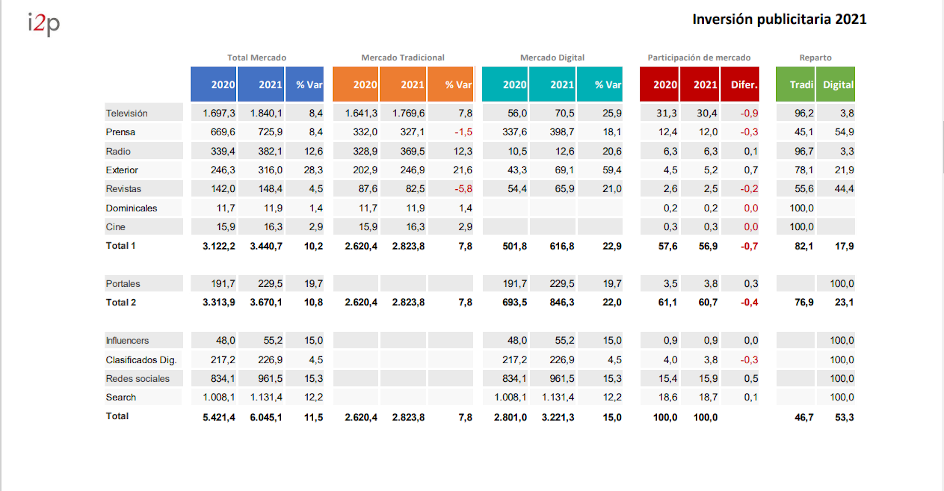Click the Total 2 row label
This screenshot has height=491, width=944.
pyautogui.click(x=121, y=302)
